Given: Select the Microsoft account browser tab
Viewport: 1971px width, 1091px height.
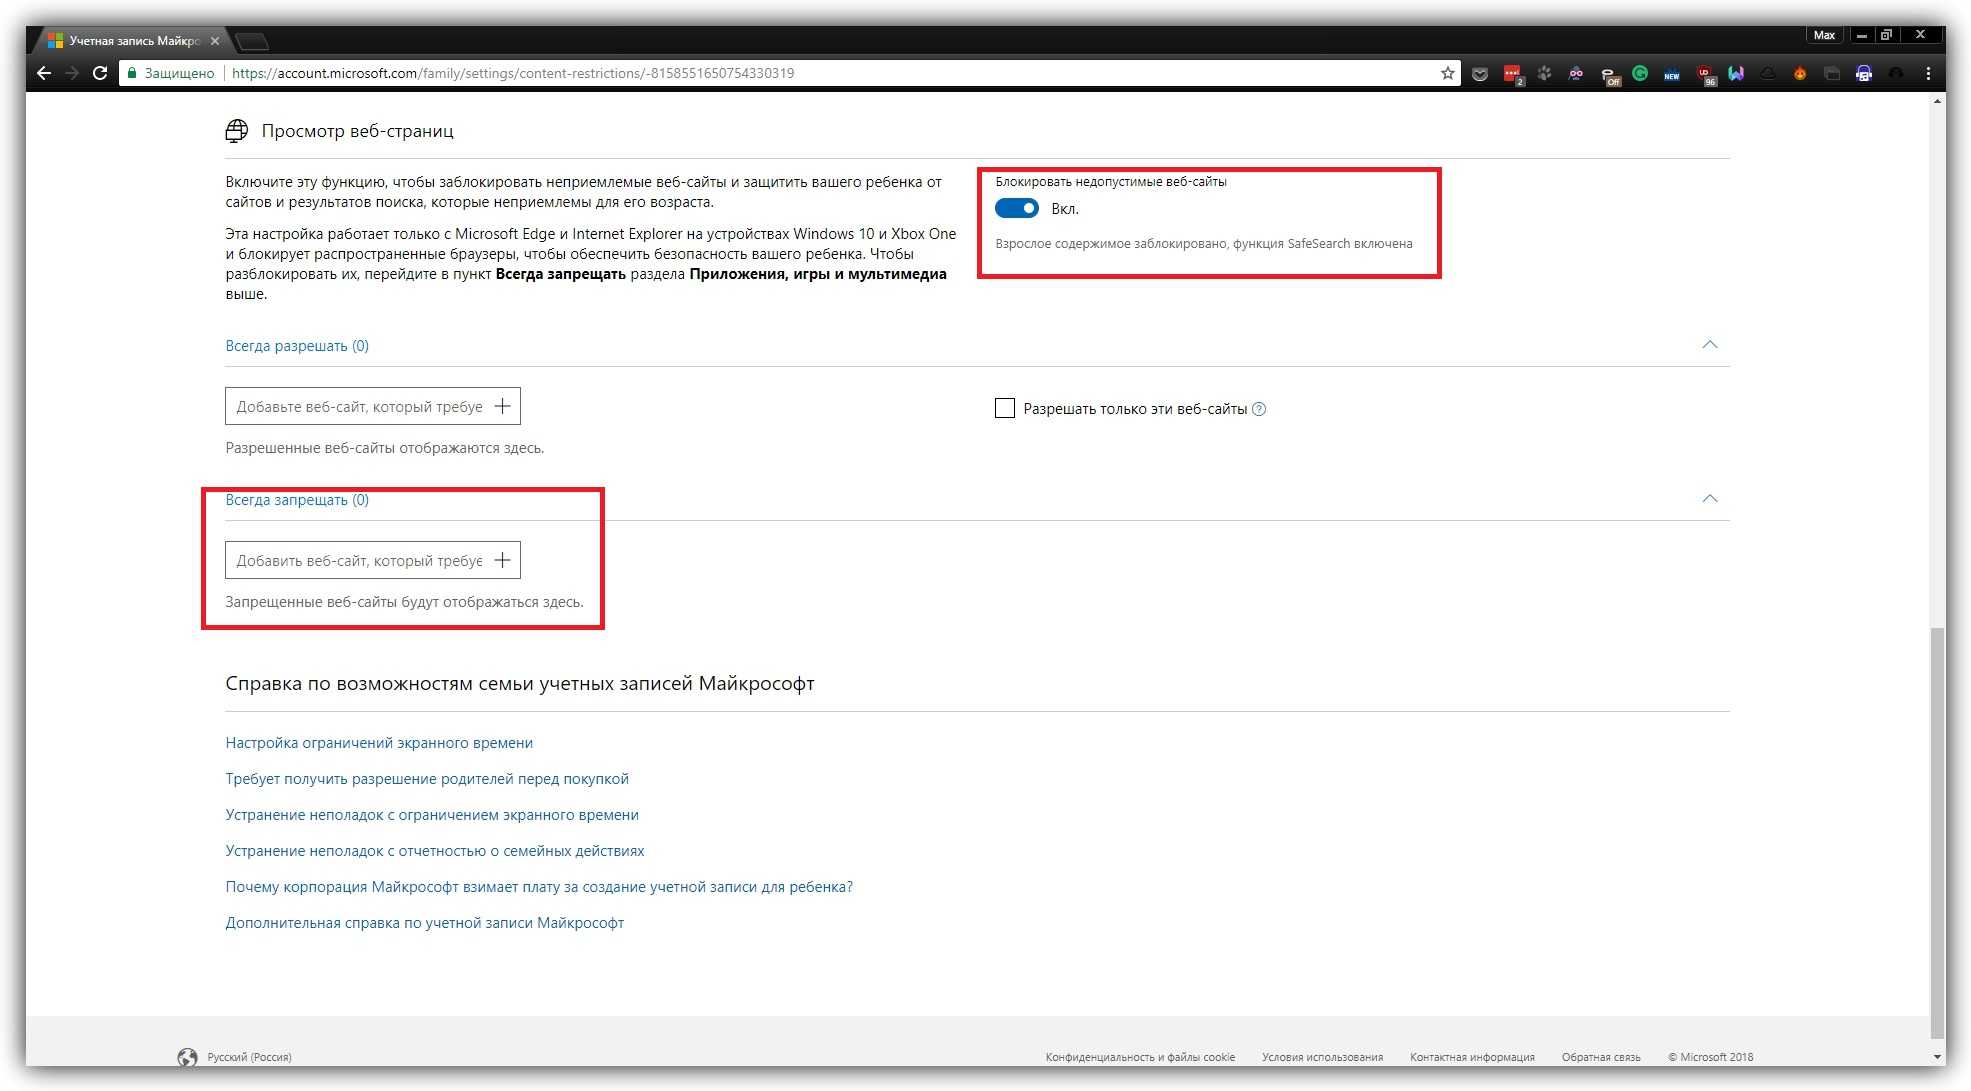Looking at the screenshot, I should (x=134, y=41).
